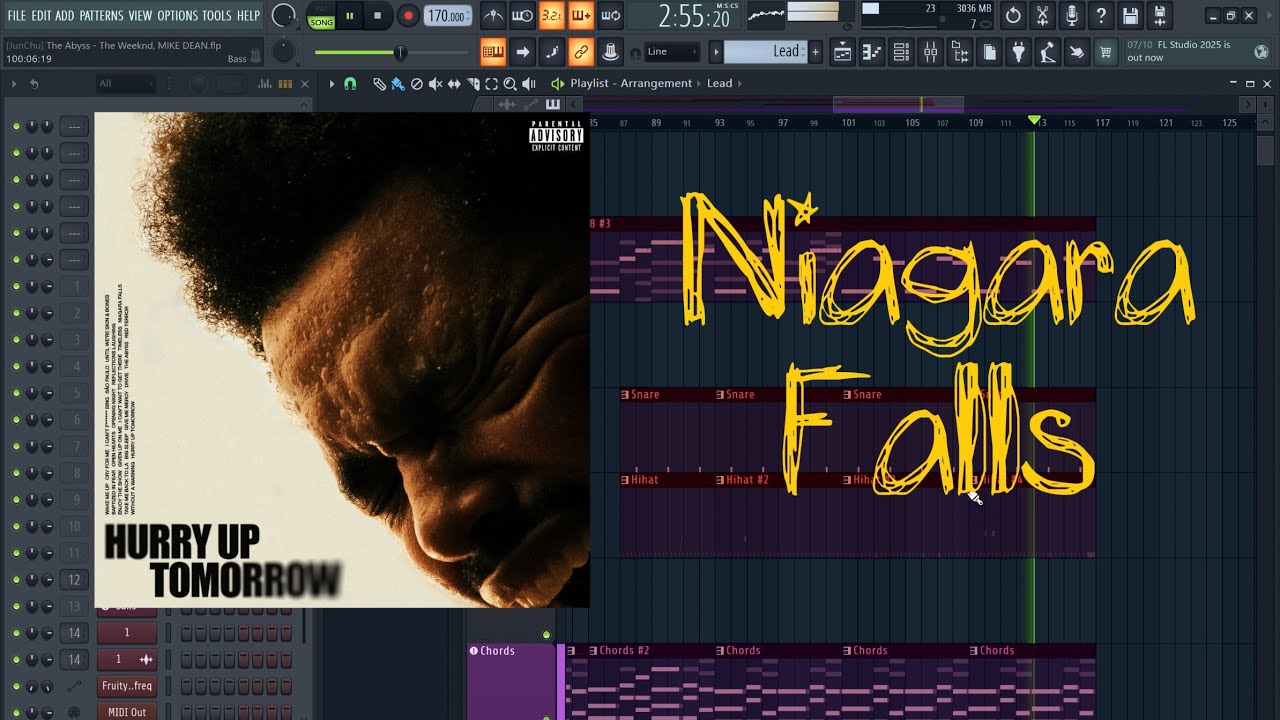Screen dimensions: 1280x720
Task: Select the playlist delete tool
Action: tap(417, 84)
